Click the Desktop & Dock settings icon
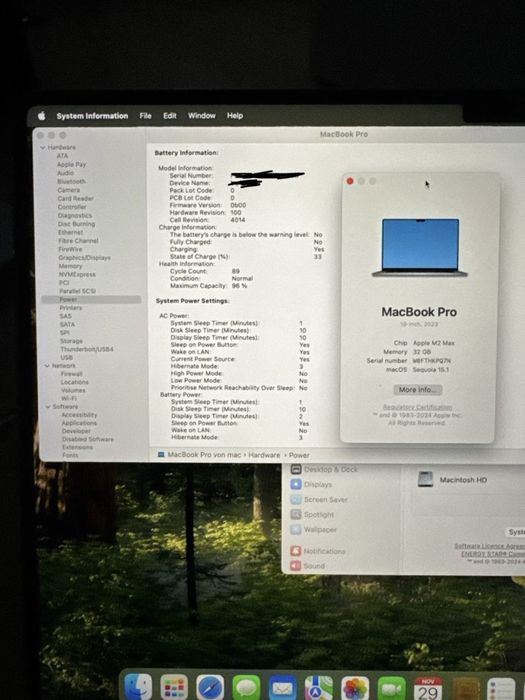 point(296,469)
